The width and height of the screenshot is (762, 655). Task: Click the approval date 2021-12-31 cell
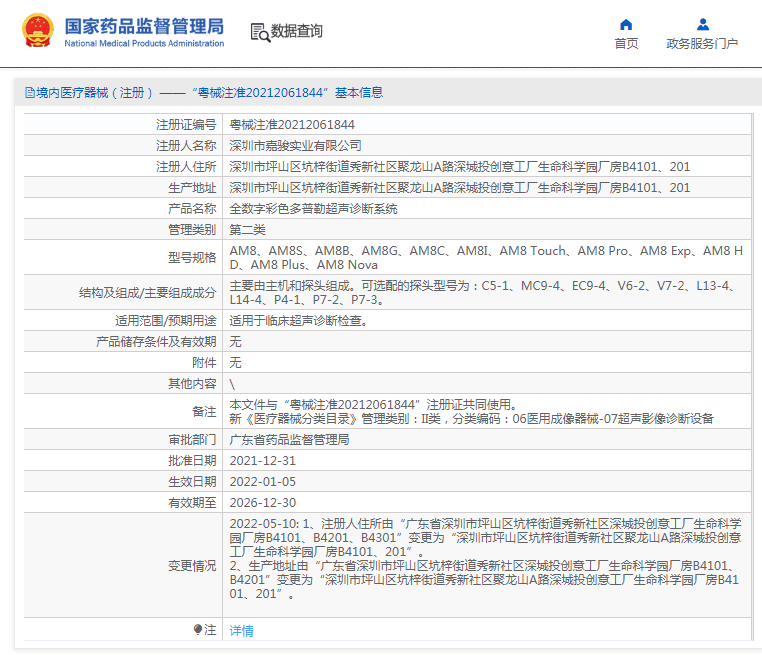263,460
